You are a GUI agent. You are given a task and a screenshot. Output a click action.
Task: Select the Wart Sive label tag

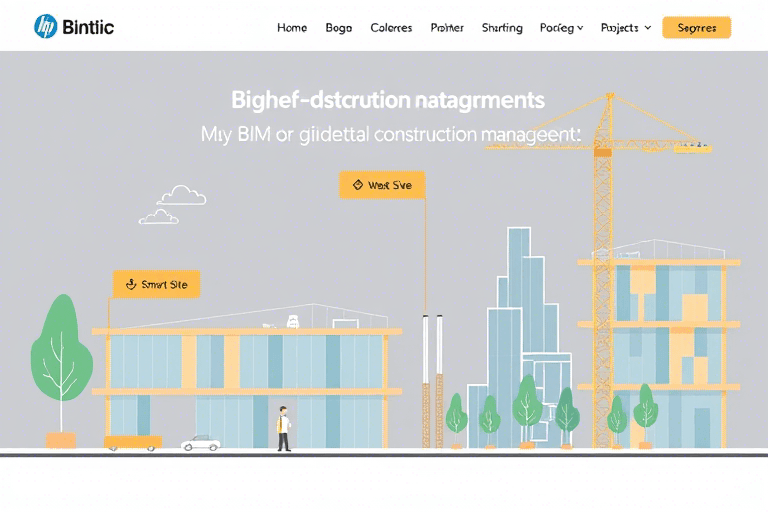pyautogui.click(x=382, y=185)
